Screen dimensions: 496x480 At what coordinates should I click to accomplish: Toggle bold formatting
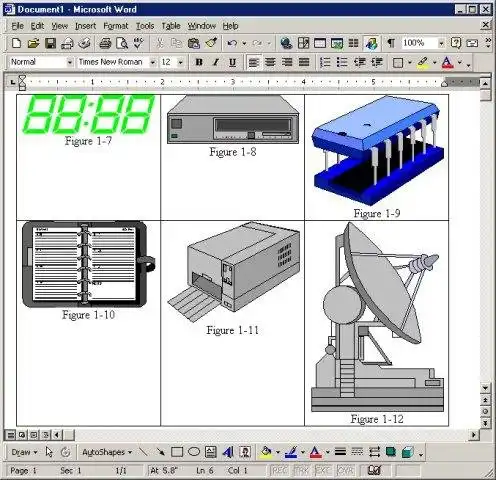coord(199,62)
